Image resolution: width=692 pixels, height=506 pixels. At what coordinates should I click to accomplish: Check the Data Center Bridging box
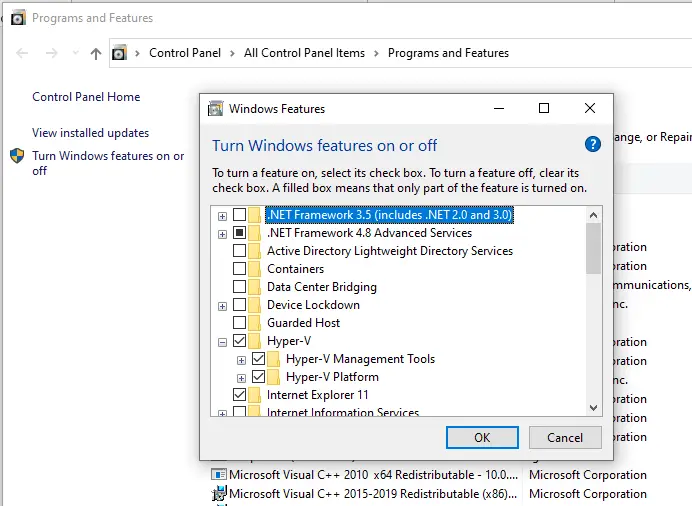(x=239, y=287)
